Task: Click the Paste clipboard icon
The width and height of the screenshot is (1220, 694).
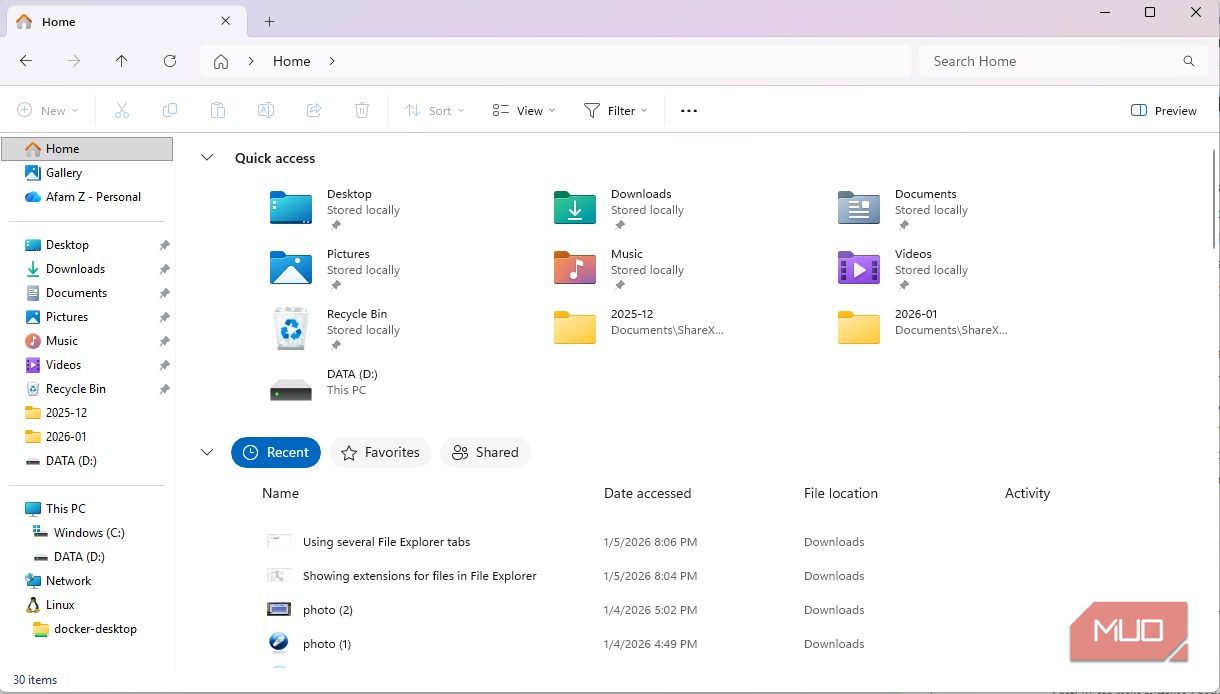Action: [218, 111]
